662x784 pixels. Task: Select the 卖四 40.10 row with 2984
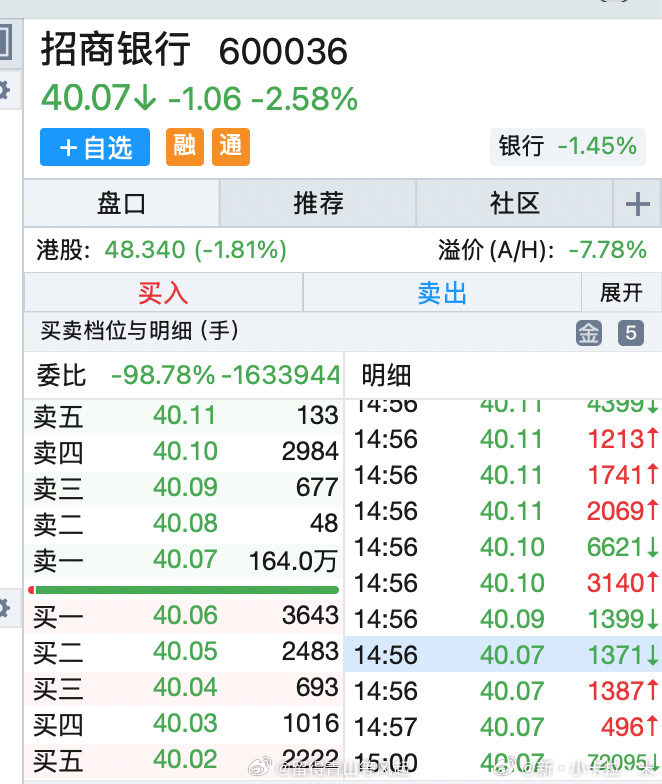[x=184, y=452]
